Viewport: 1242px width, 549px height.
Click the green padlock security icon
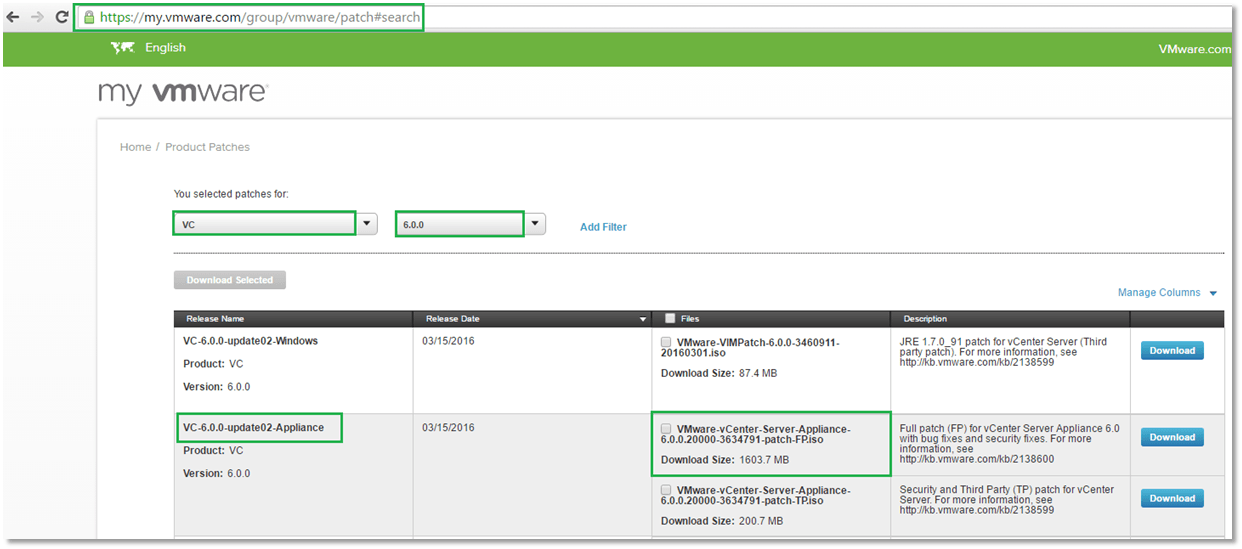(x=89, y=17)
